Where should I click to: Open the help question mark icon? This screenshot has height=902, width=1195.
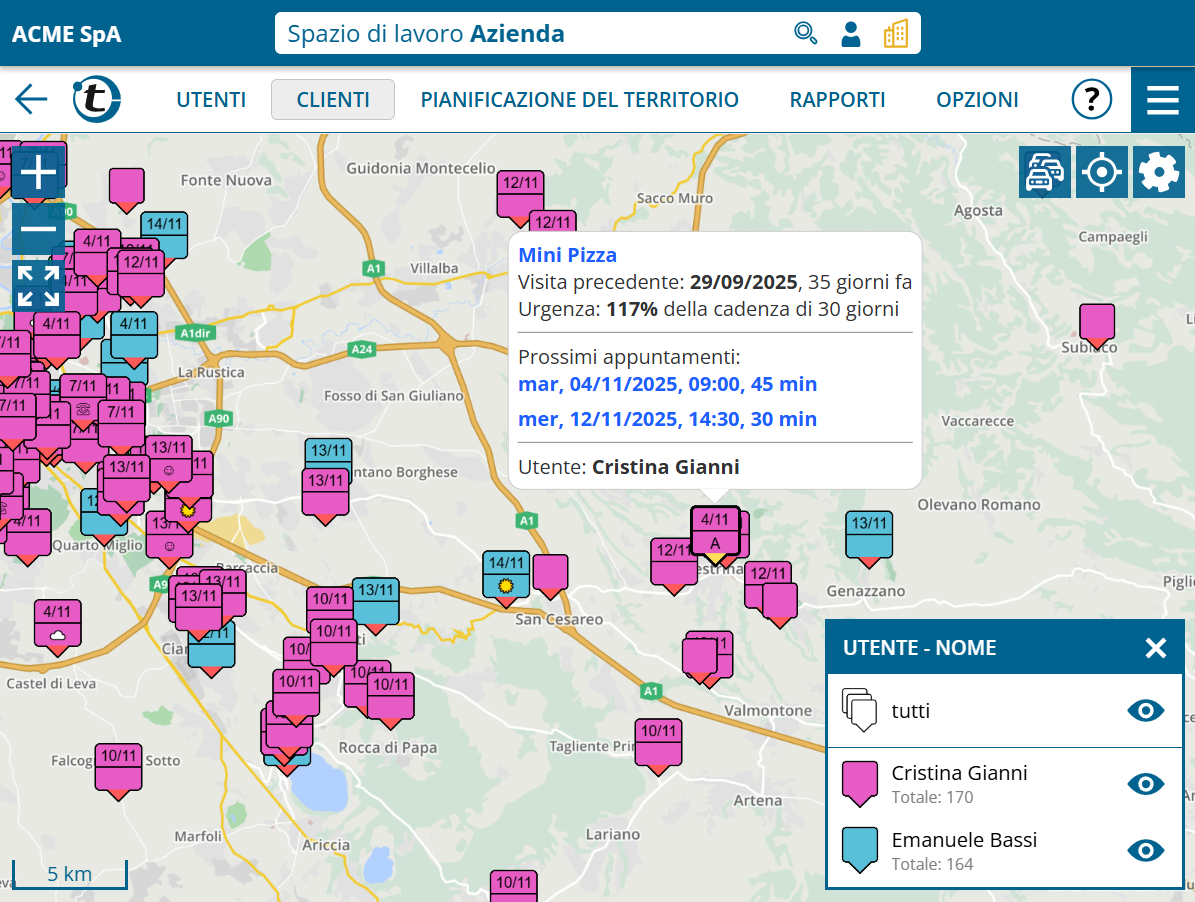tap(1092, 99)
